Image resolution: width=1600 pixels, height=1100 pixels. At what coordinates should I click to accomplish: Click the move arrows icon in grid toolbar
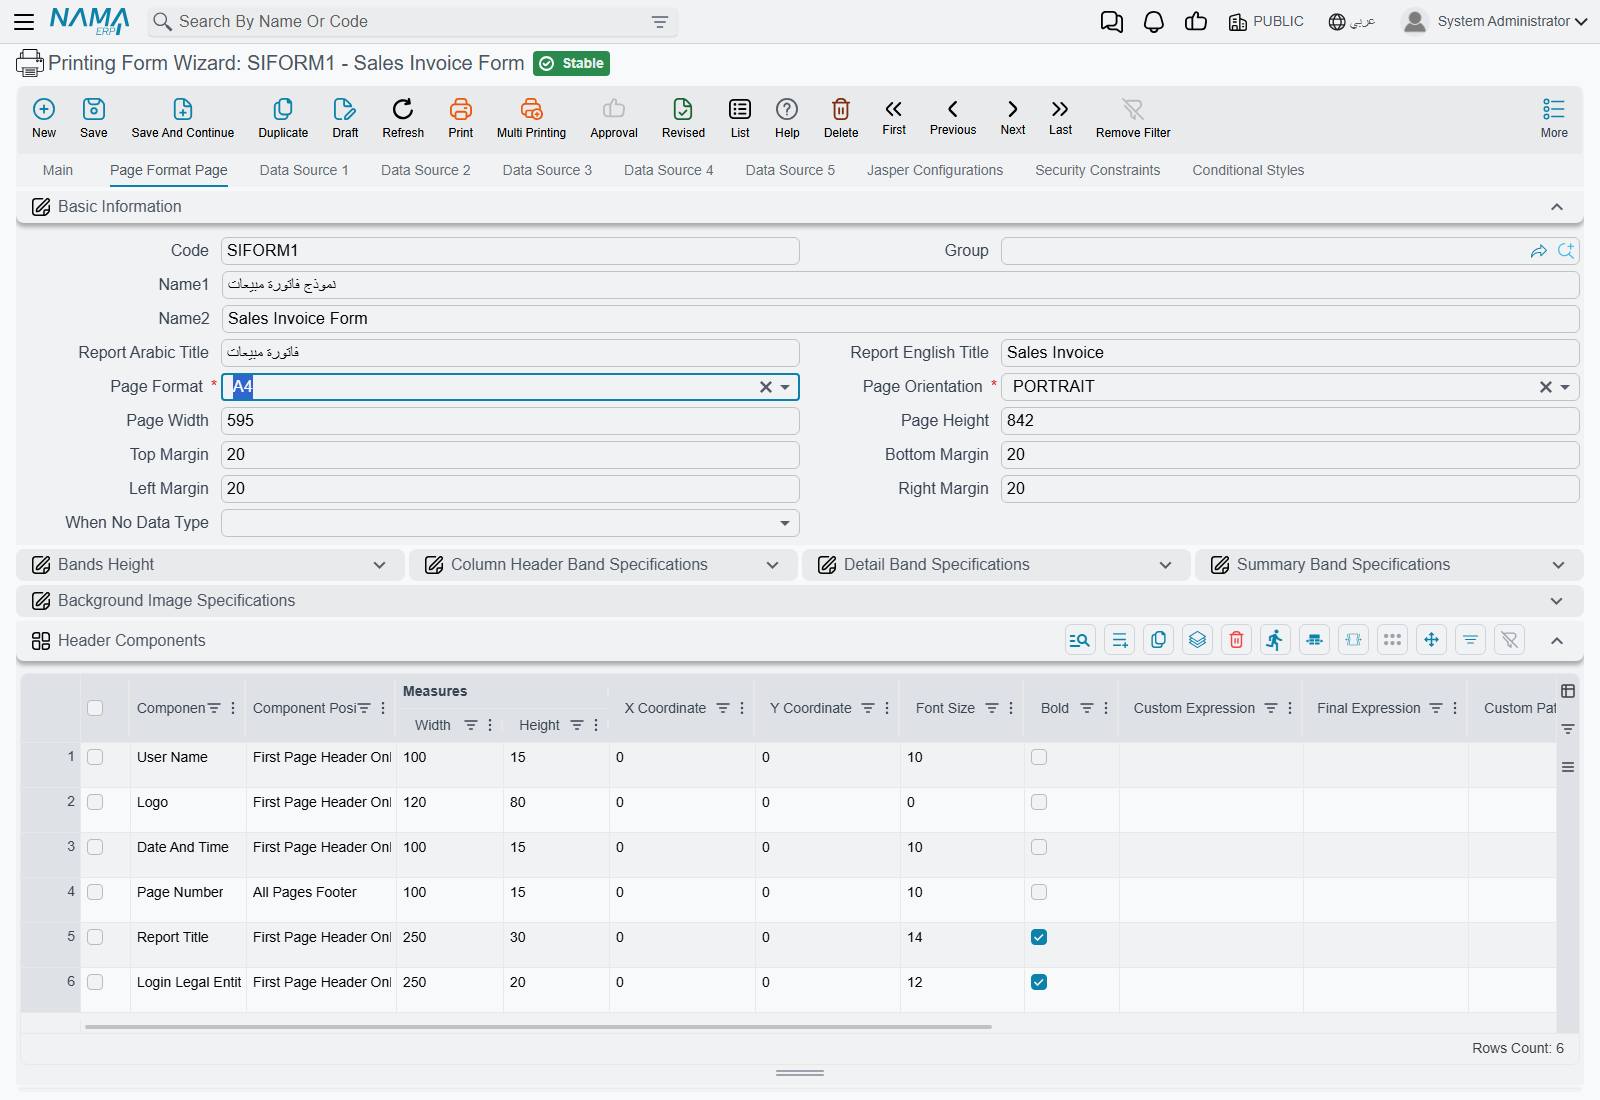(x=1432, y=640)
